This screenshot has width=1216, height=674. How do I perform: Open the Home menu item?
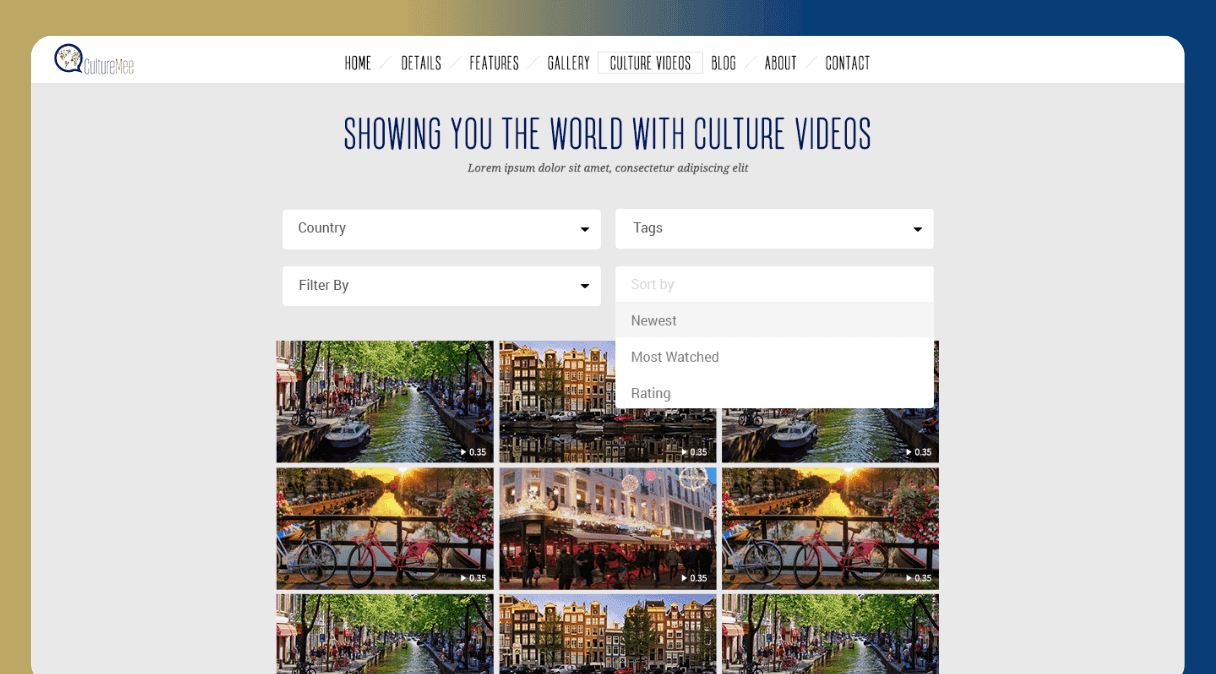pos(358,63)
